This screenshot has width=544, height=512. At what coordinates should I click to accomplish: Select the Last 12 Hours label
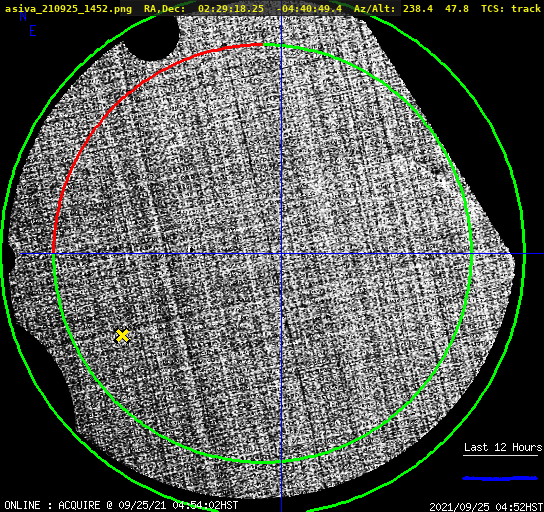tap(503, 447)
